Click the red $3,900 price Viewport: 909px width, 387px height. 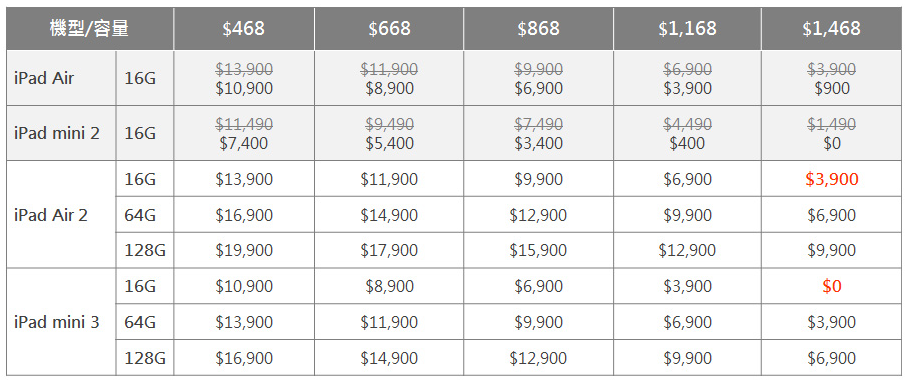point(831,180)
